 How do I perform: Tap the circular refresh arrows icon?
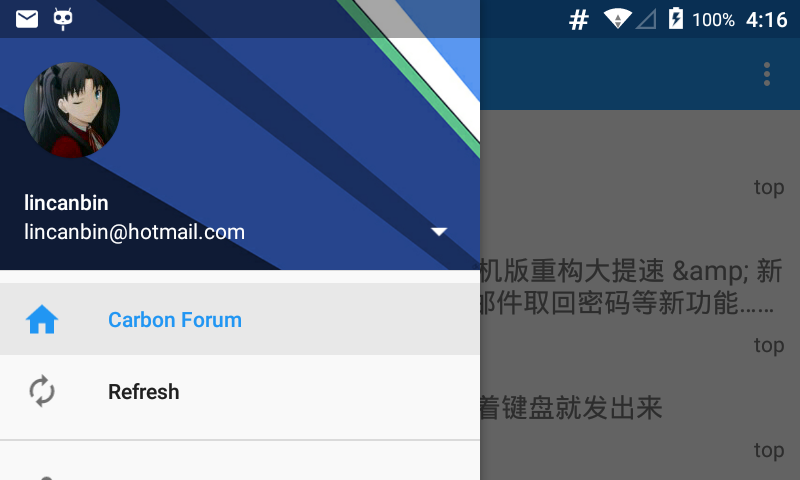click(x=42, y=391)
